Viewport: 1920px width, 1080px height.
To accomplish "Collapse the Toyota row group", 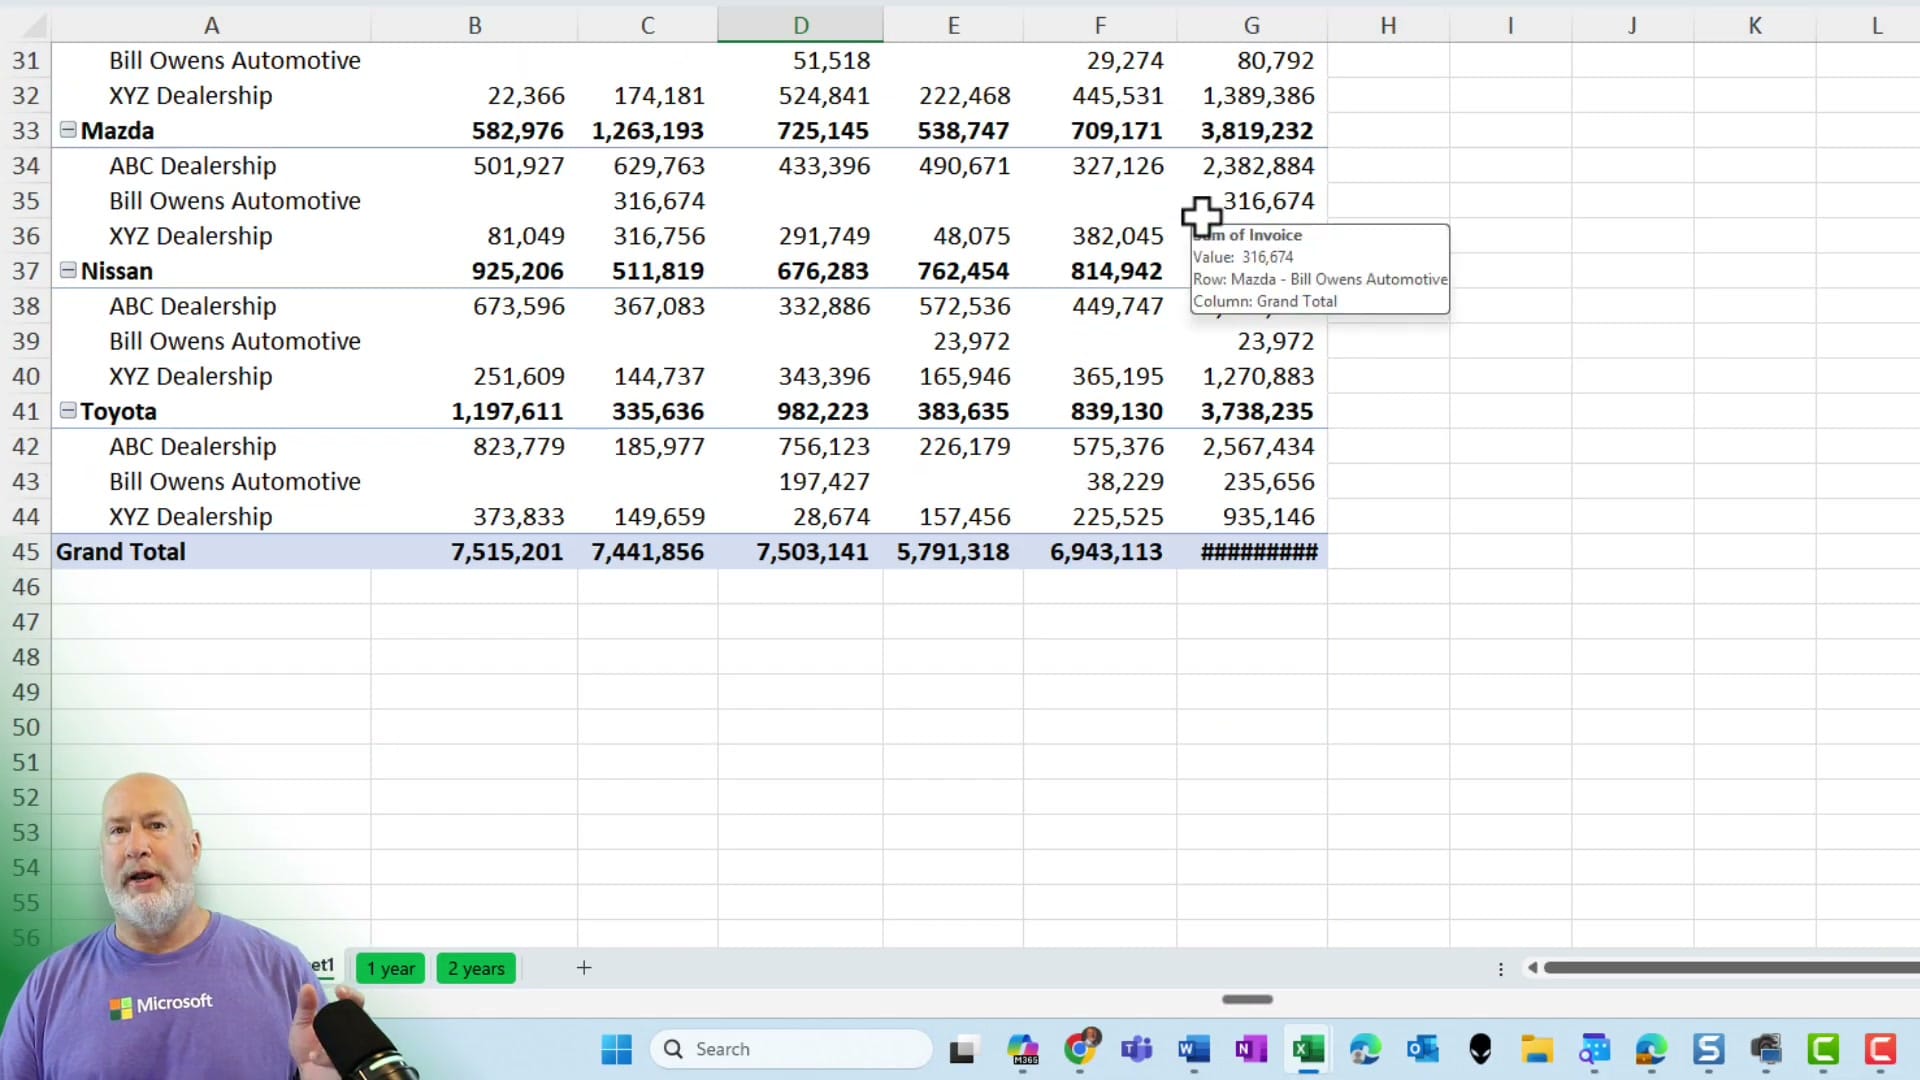I will coord(66,411).
